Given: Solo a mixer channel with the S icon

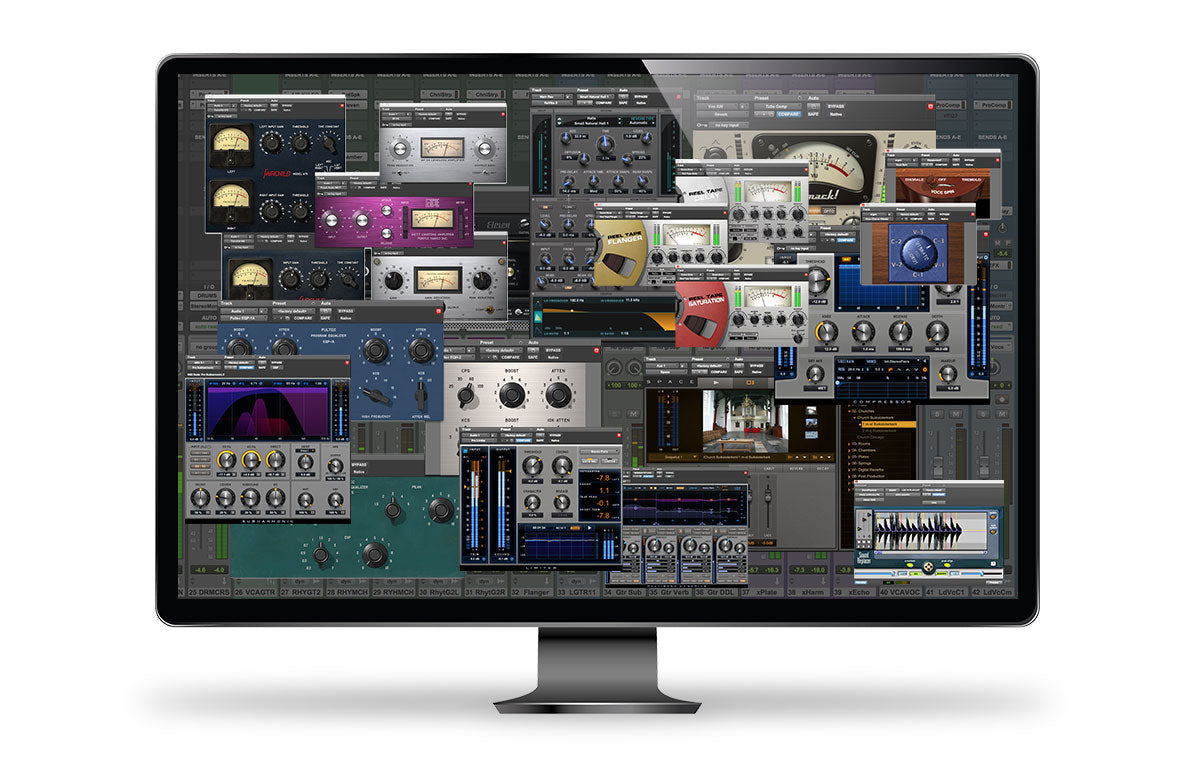Looking at the screenshot, I should (x=936, y=413).
